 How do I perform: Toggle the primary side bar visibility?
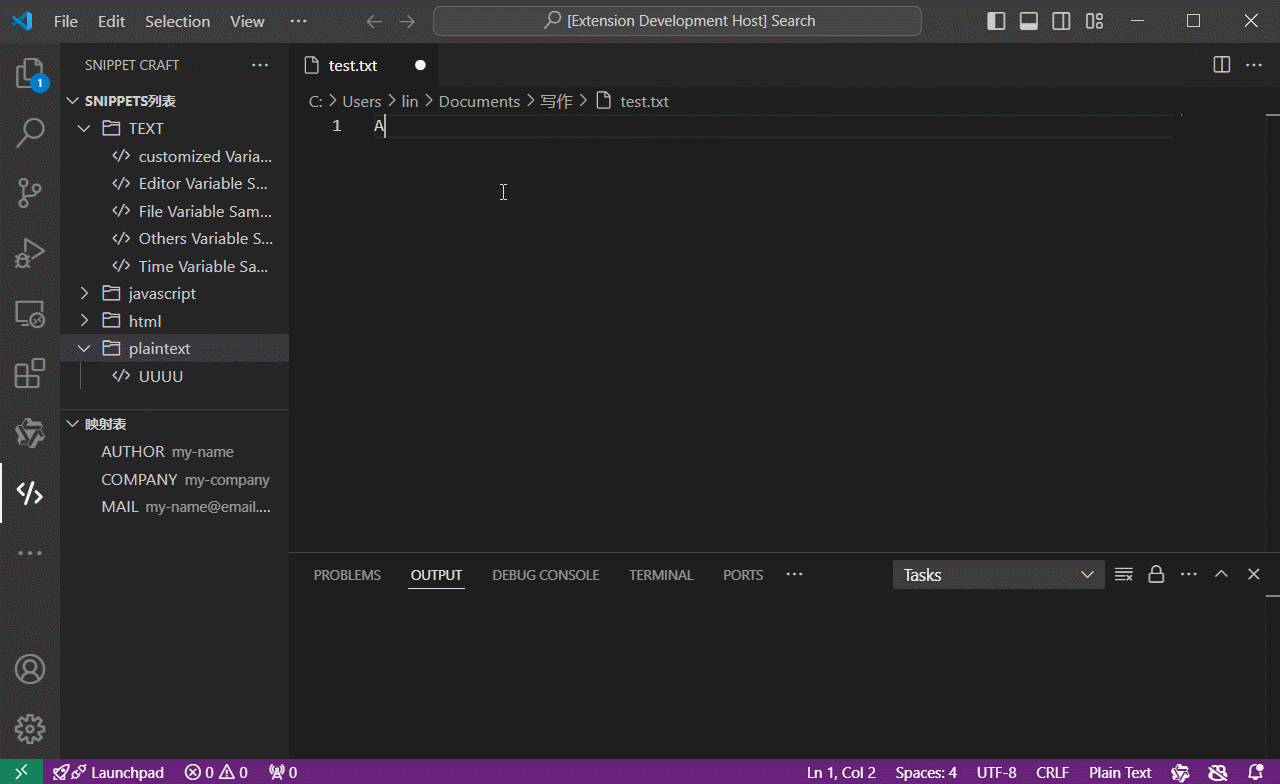click(x=996, y=21)
